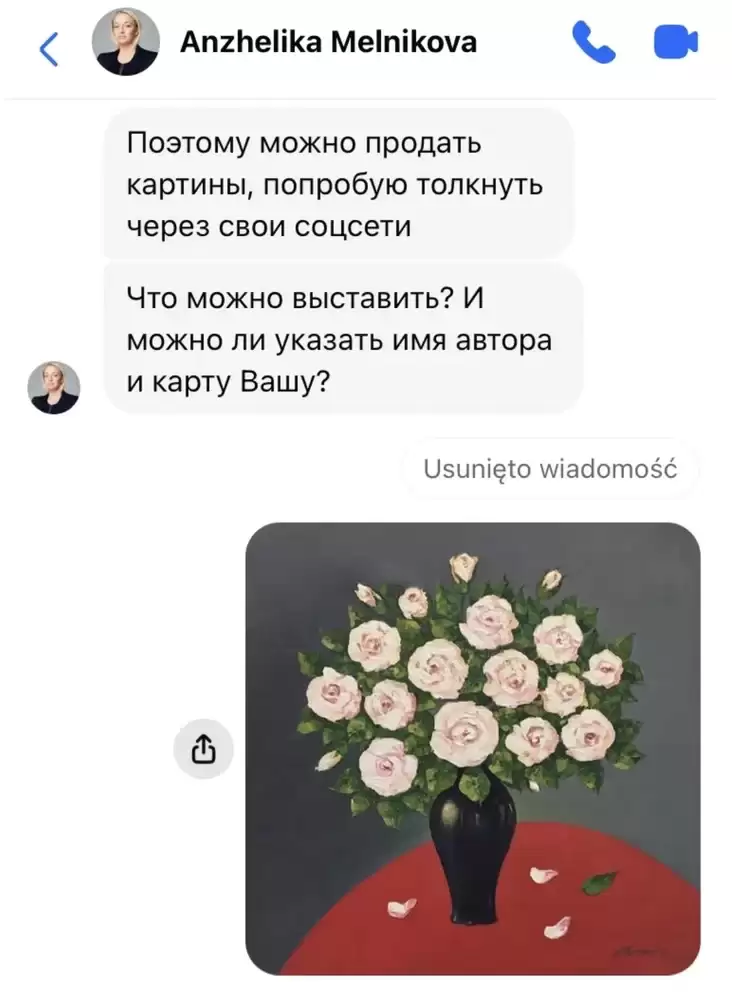Tap the text можно ли указать имя автора
Screen dimensions: 732x1000
coord(339,340)
